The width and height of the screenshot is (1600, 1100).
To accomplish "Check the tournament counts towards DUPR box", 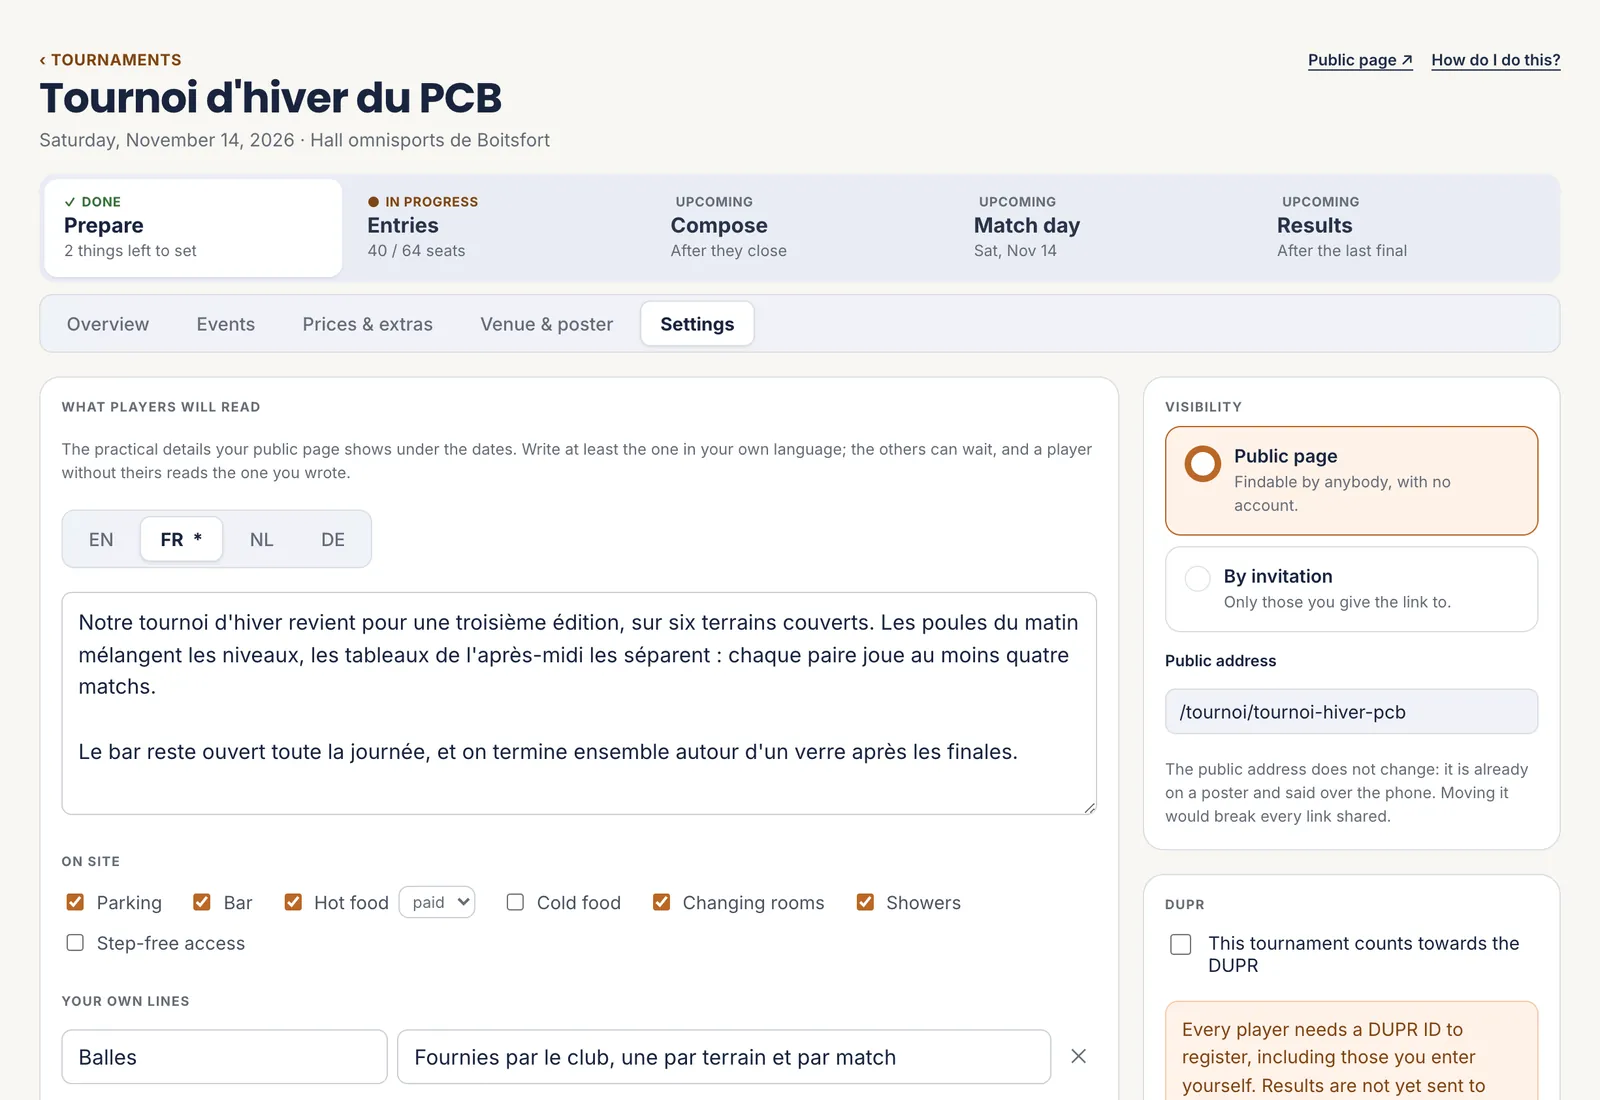I will (x=1181, y=944).
